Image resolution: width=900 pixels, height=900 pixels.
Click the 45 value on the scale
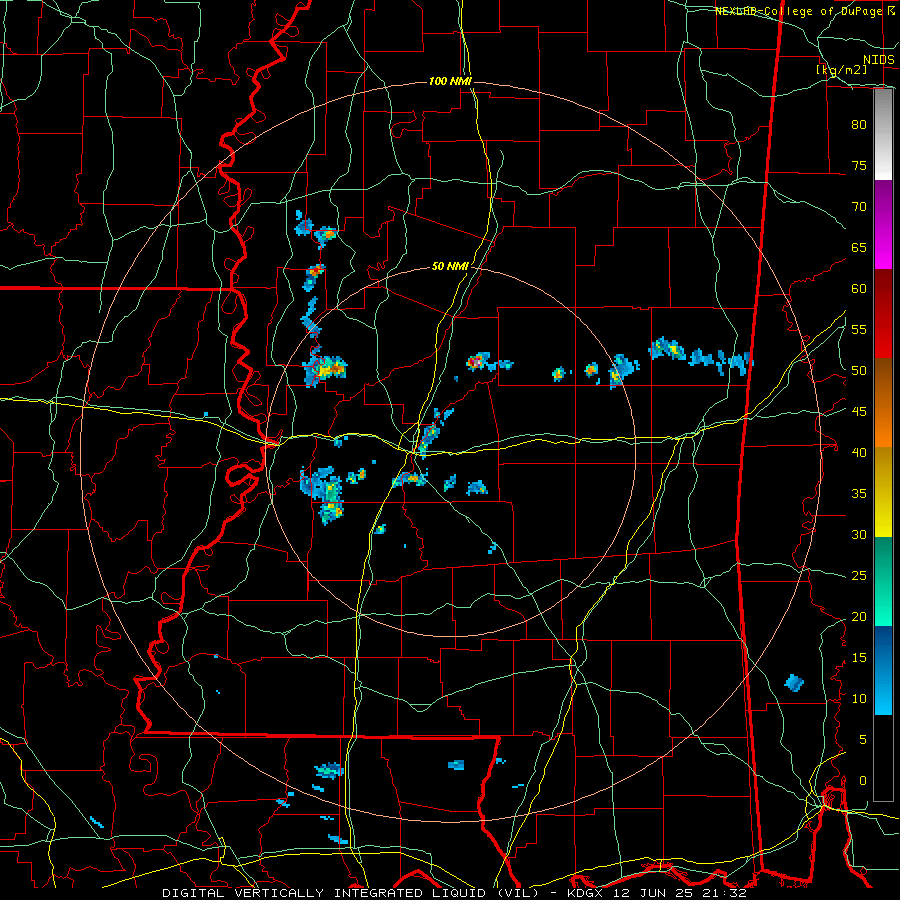tap(859, 412)
